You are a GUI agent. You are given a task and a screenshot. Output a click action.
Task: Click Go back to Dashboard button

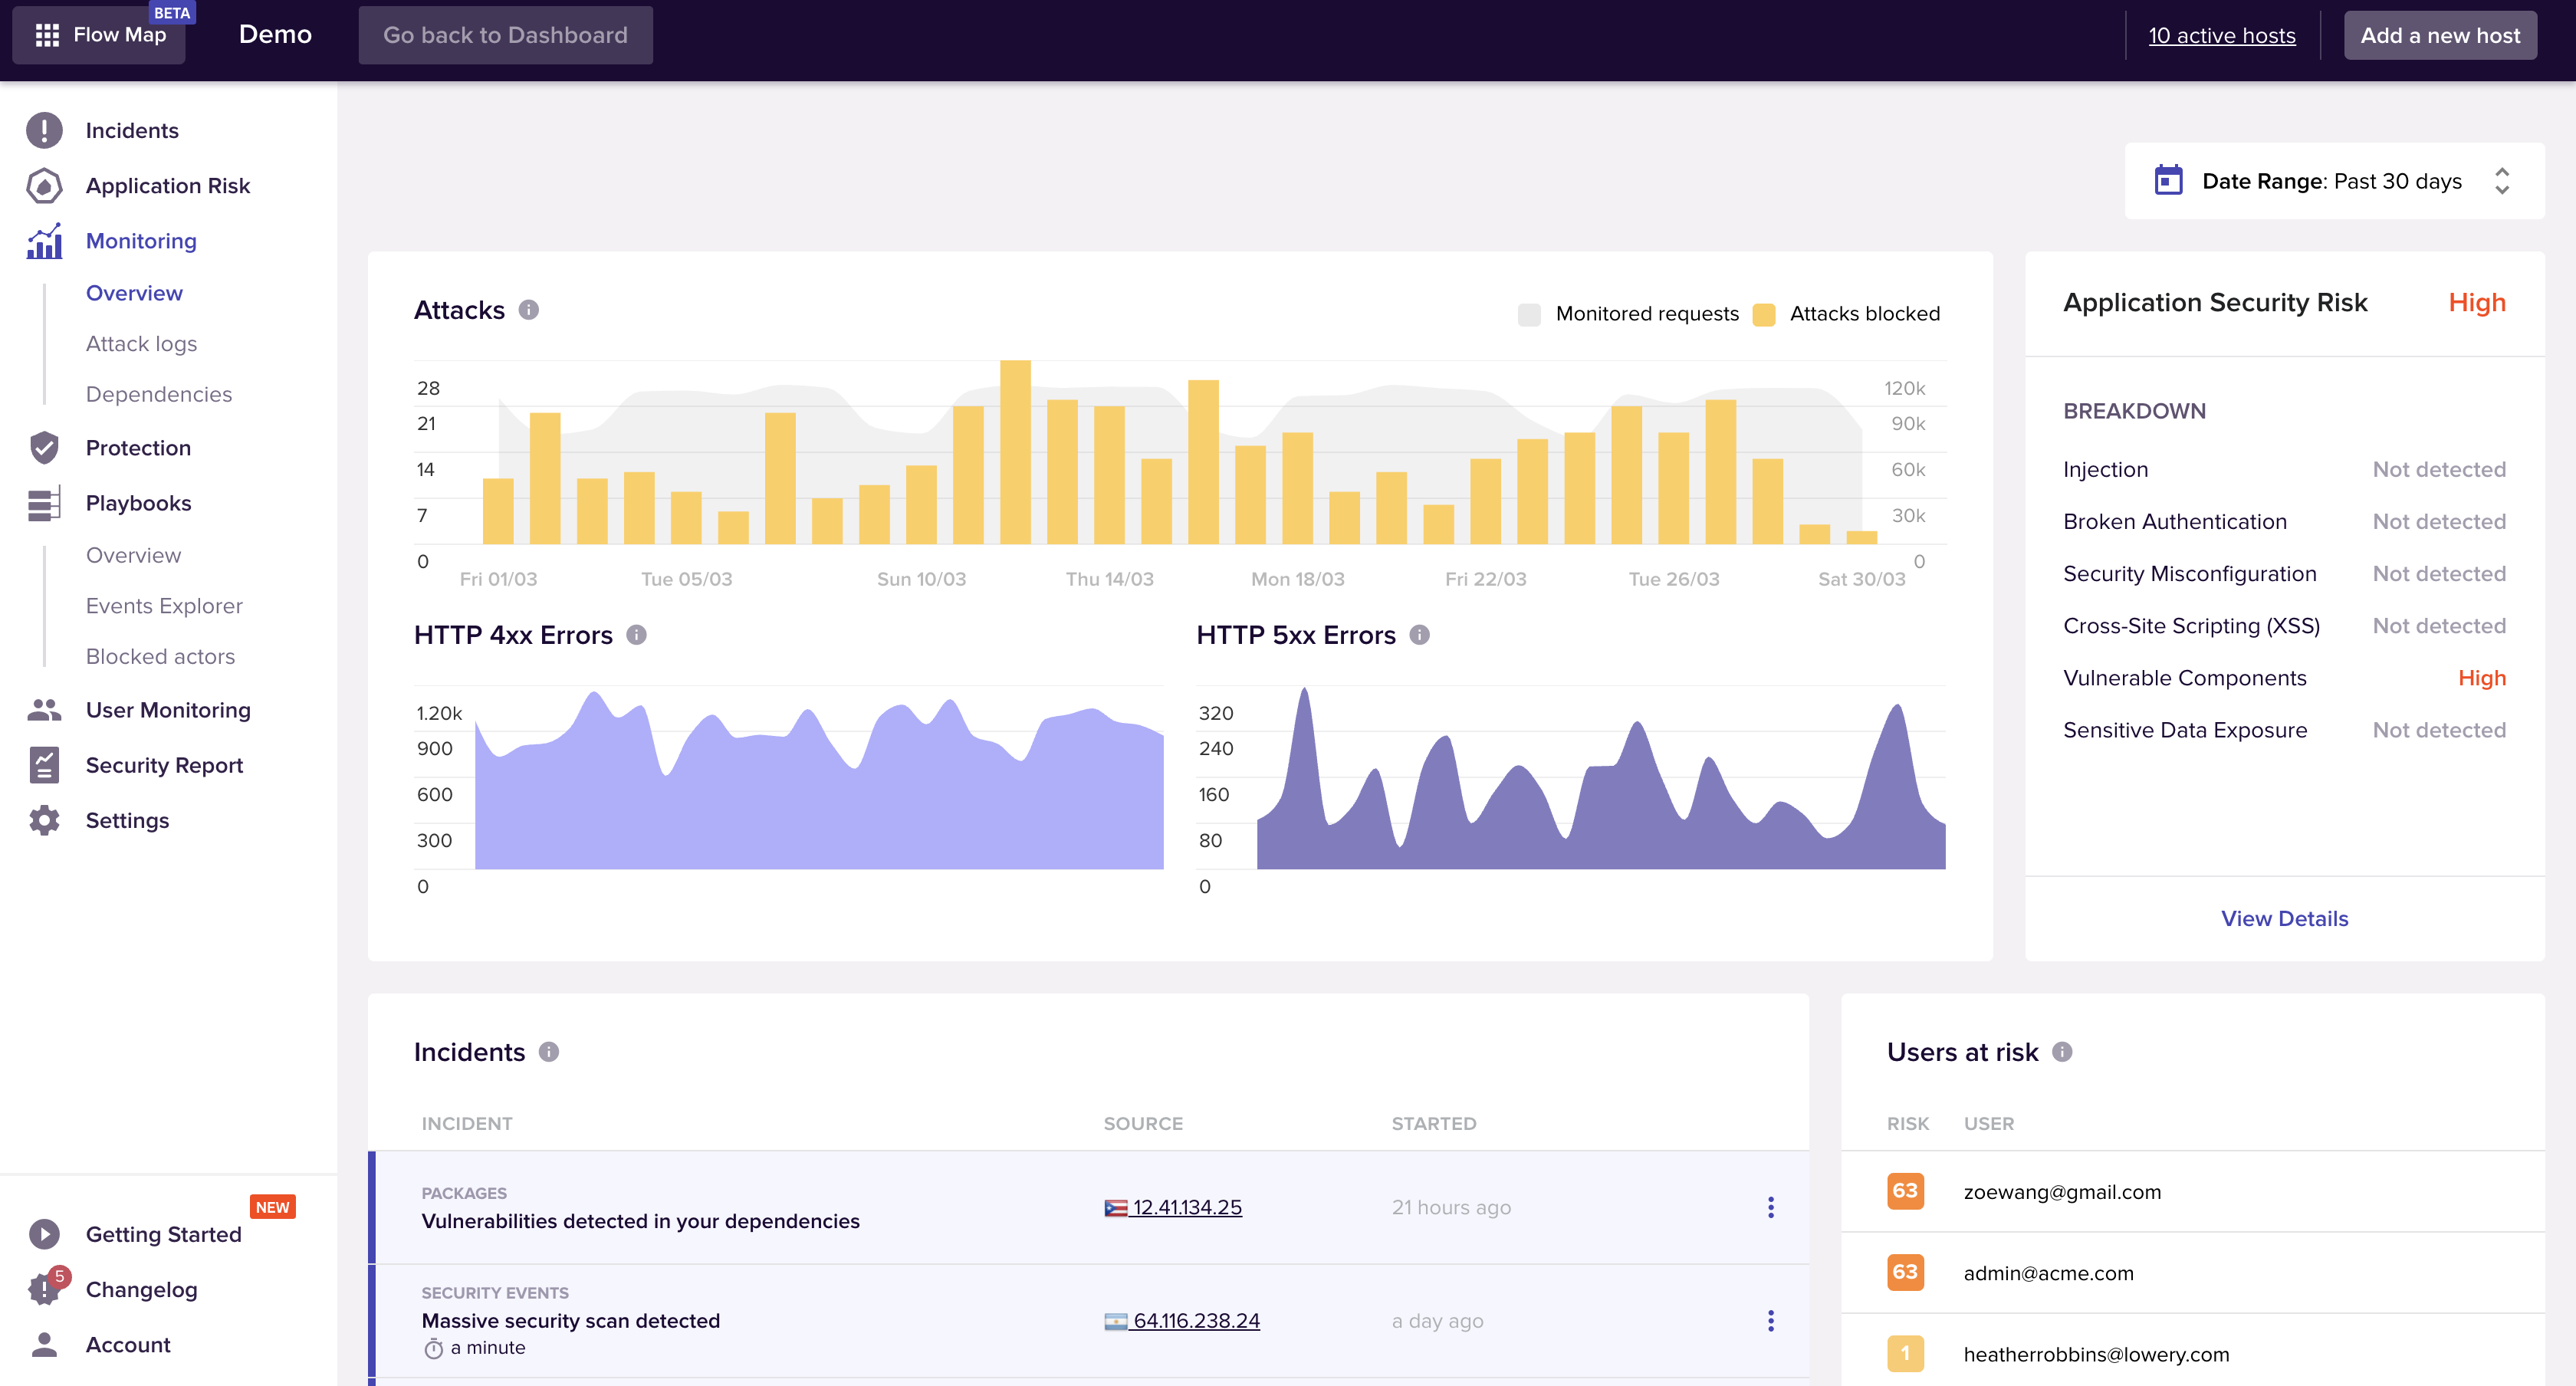click(x=505, y=36)
